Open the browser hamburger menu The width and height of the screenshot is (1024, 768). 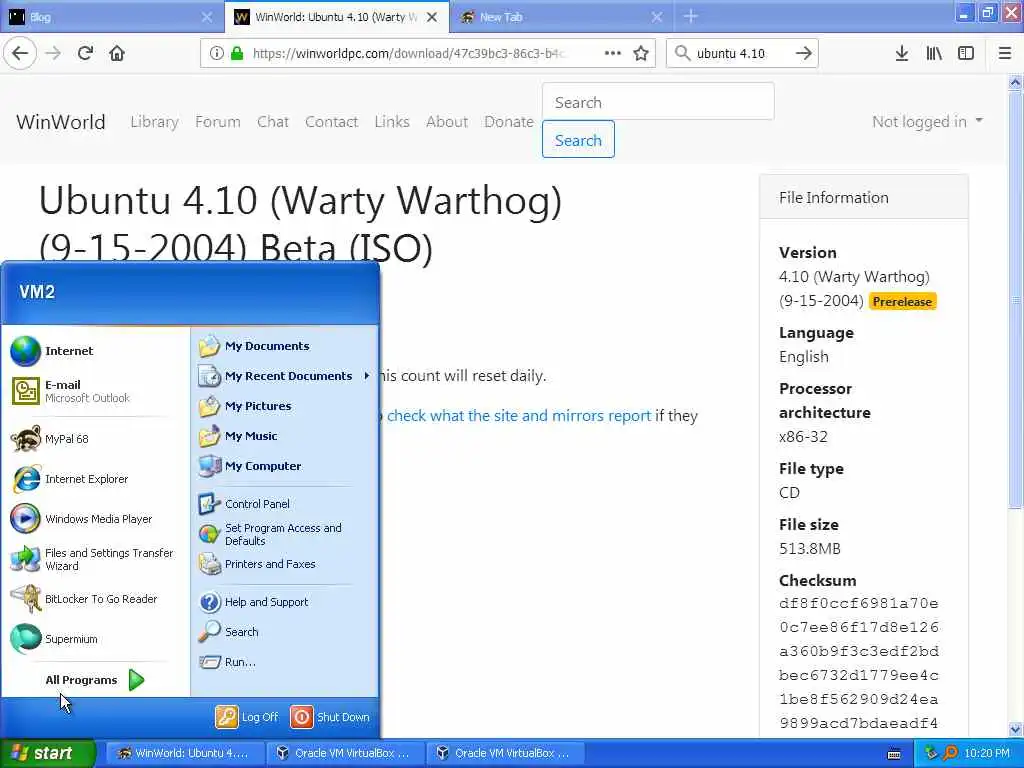tap(1005, 53)
